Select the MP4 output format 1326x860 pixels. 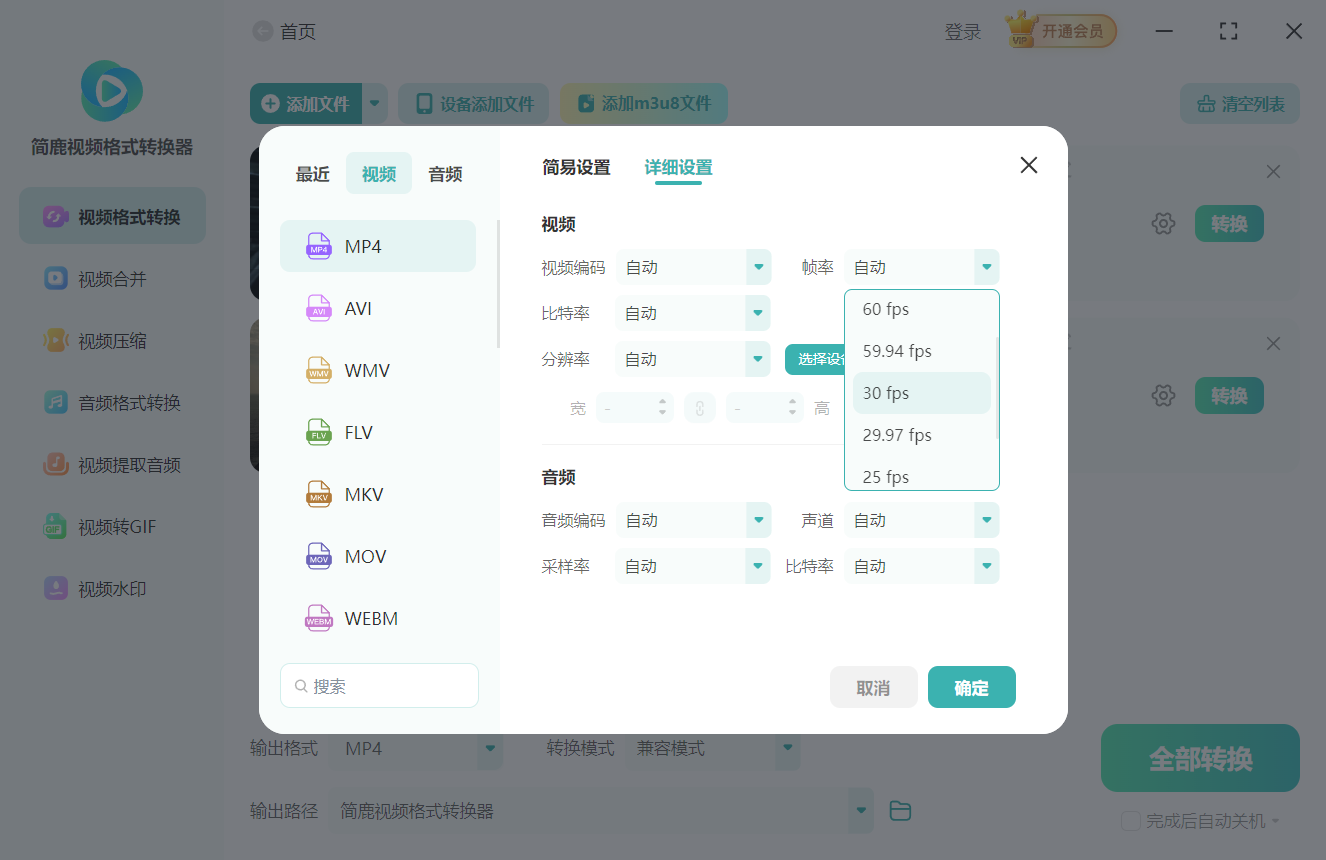pos(378,245)
